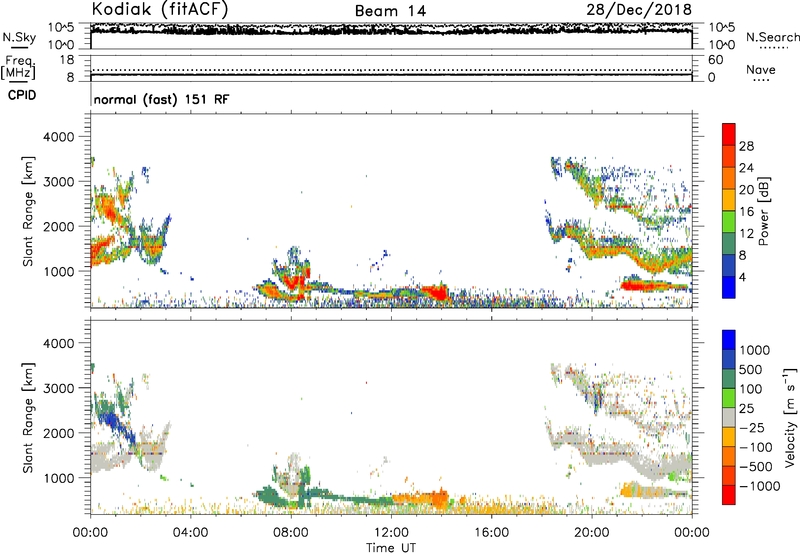
Task: Pick the blue bottom segment of power colorbar
Action: coord(729,287)
